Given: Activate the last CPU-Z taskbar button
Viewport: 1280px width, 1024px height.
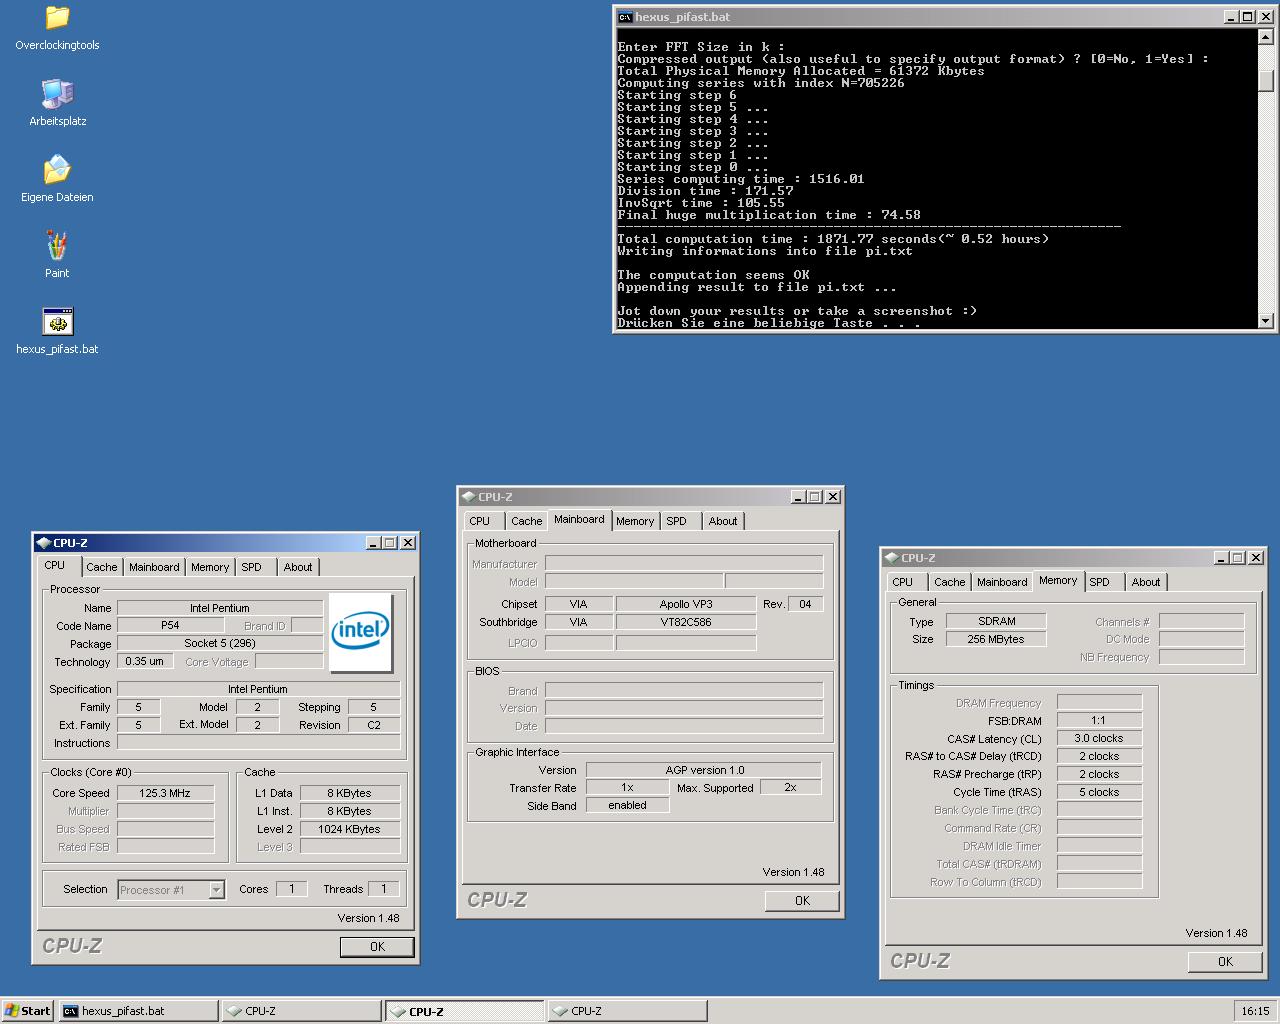Looking at the screenshot, I should click(627, 1011).
